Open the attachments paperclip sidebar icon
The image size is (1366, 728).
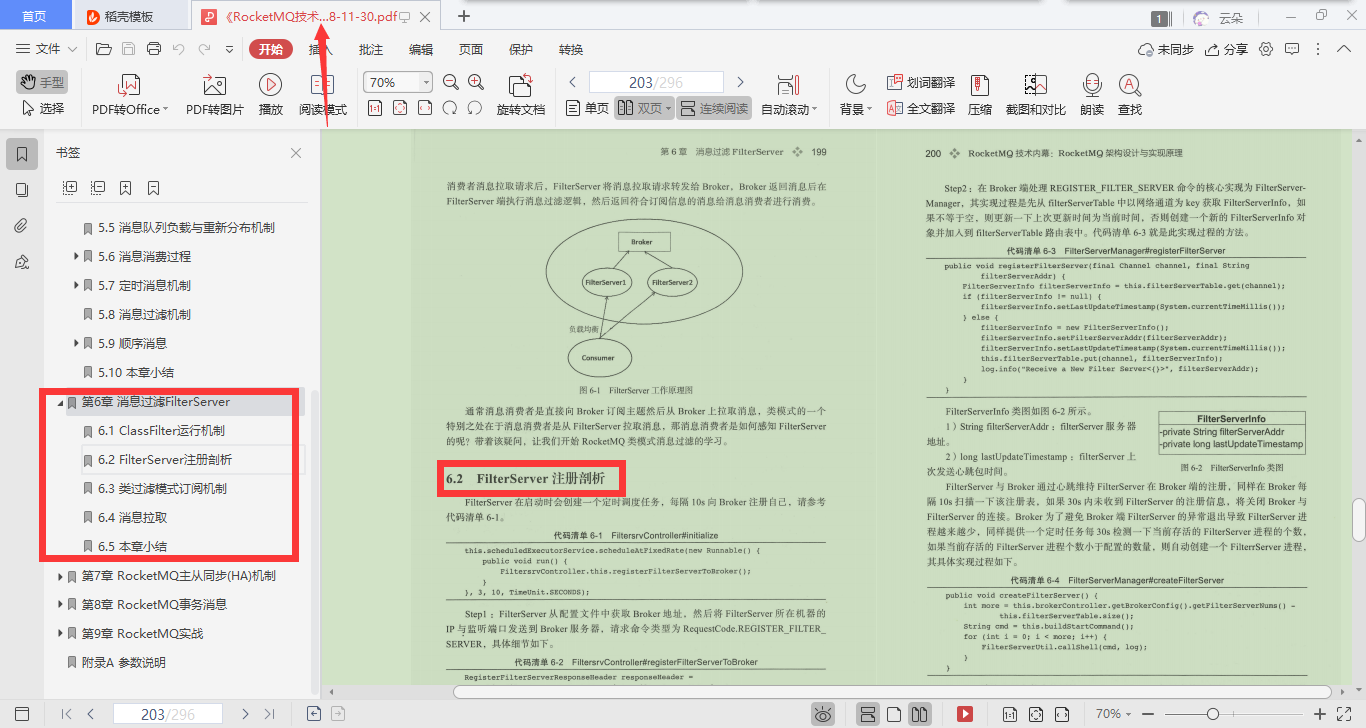[x=22, y=226]
